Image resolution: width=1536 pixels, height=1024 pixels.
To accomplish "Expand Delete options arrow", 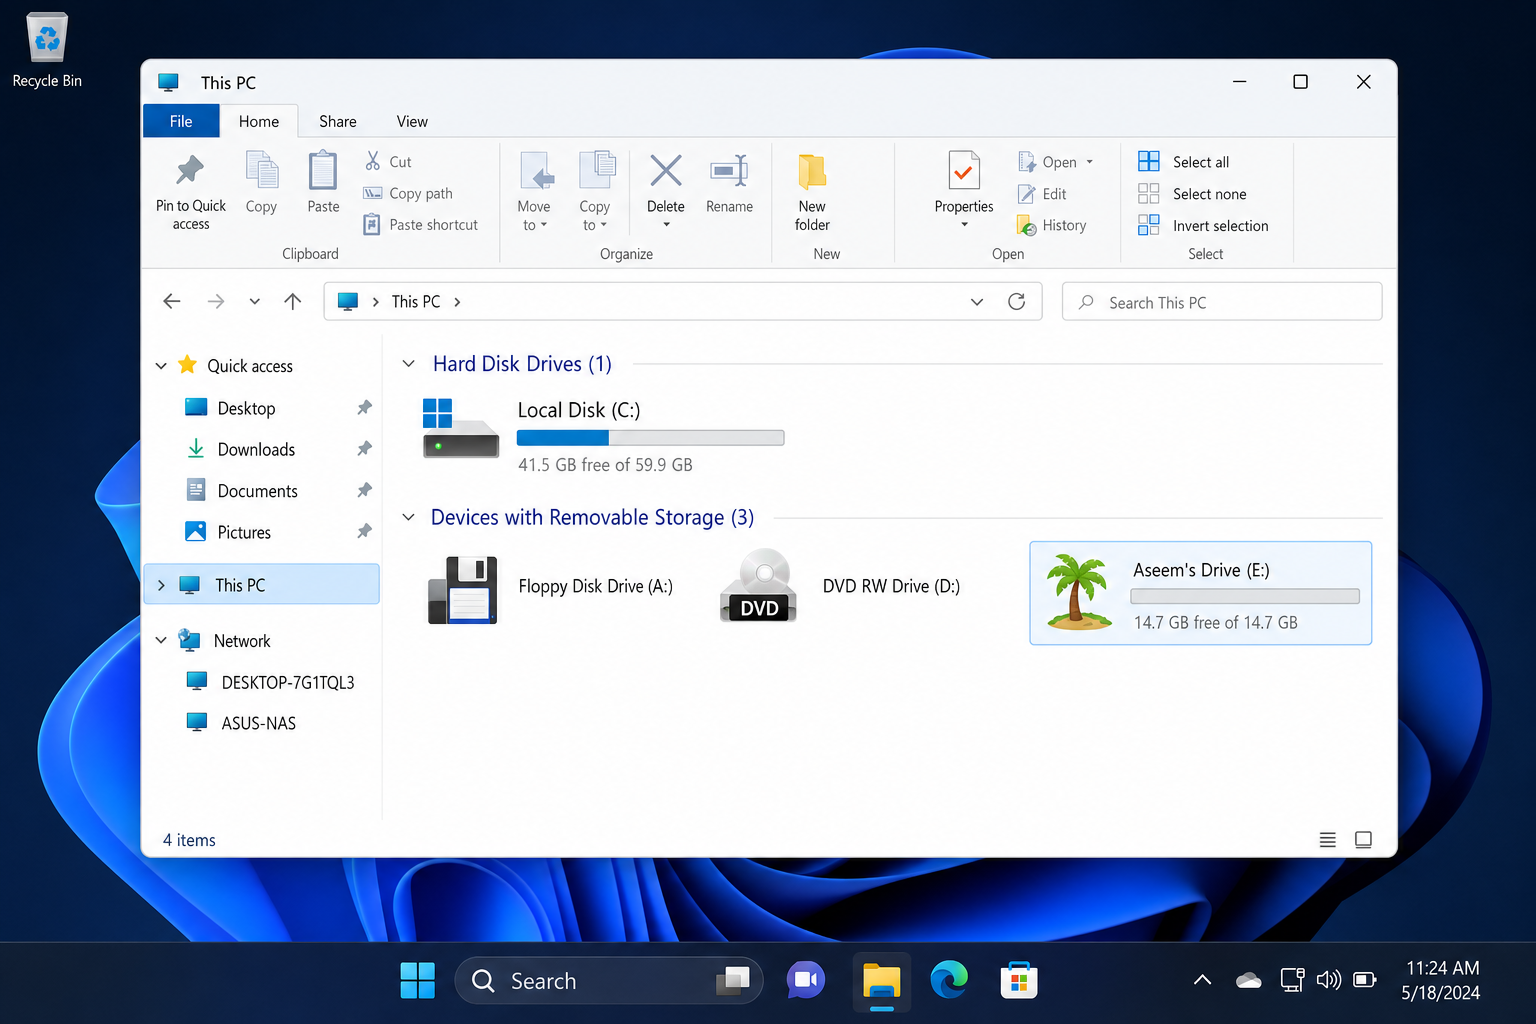I will tap(666, 225).
